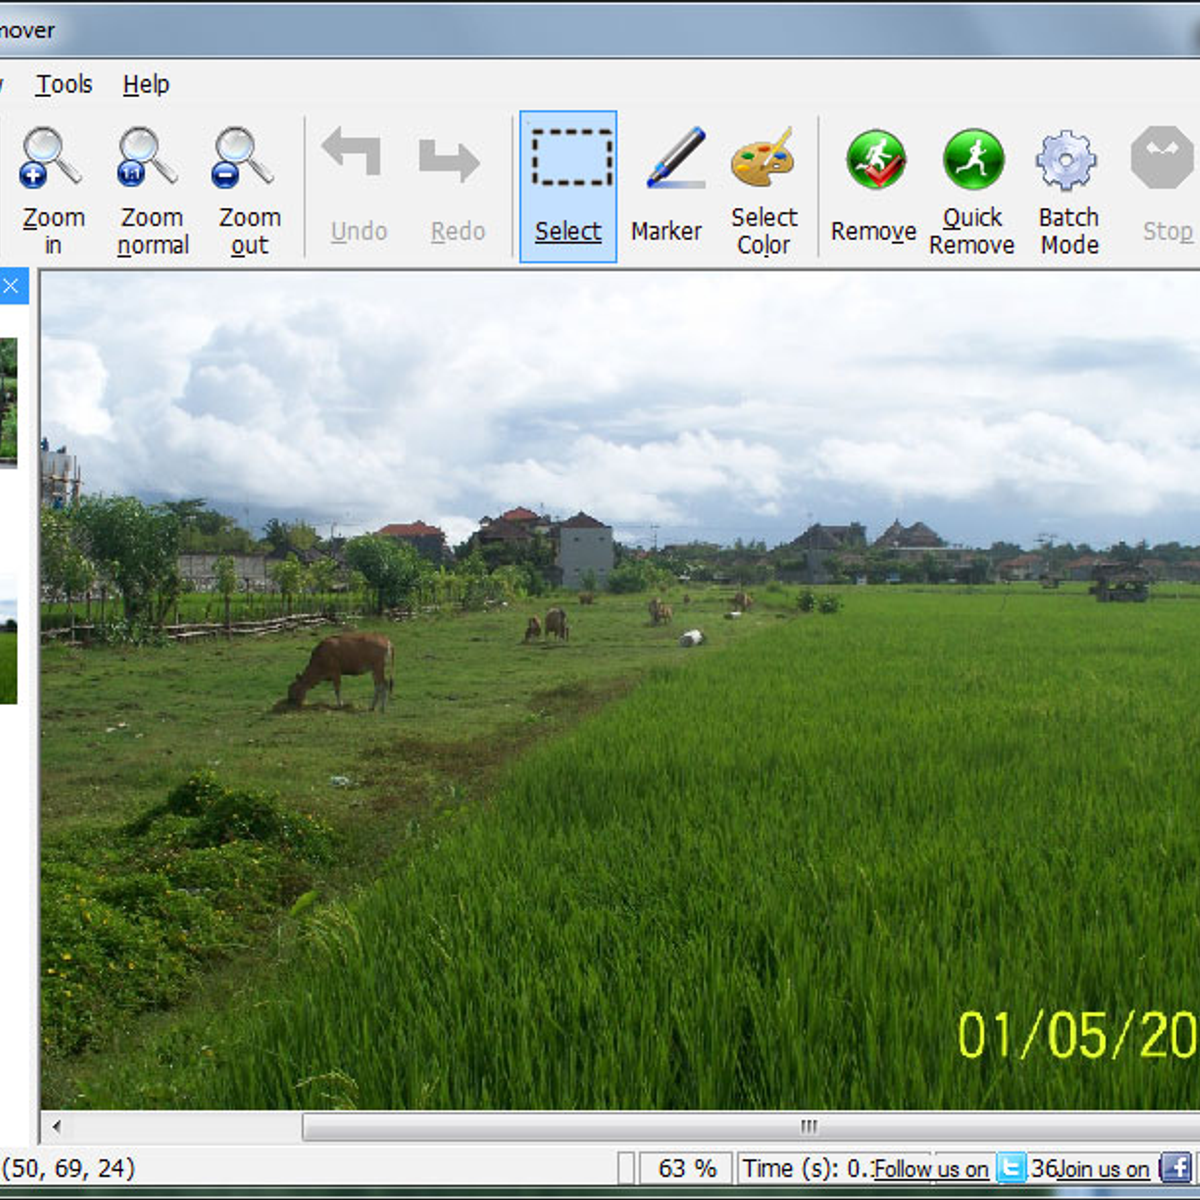Click the 'Follow us on' link

pyautogui.click(x=931, y=1169)
